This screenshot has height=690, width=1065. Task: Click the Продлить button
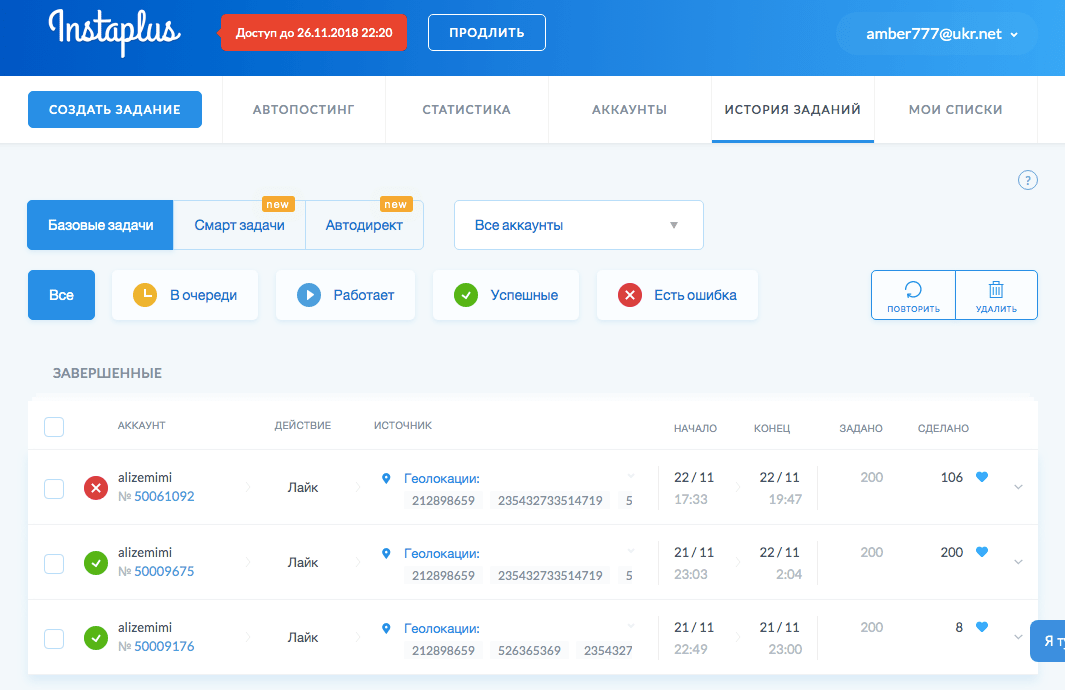pos(486,32)
